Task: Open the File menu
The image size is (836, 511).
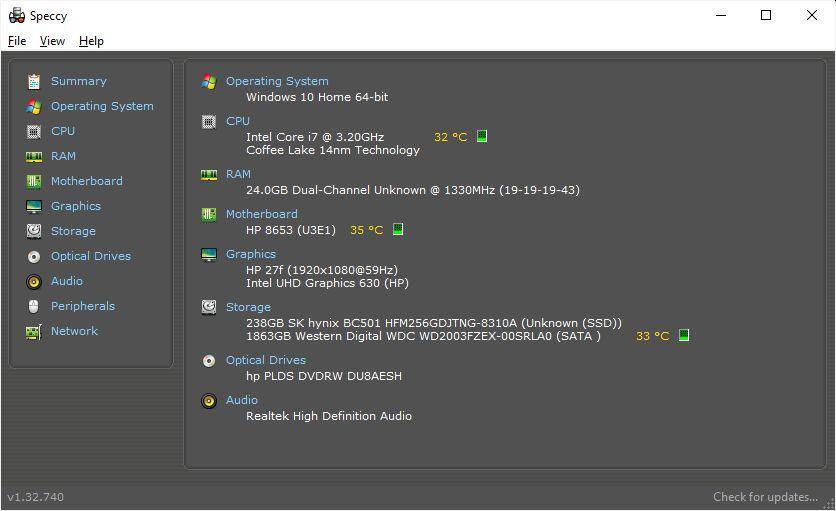Action: pyautogui.click(x=17, y=41)
